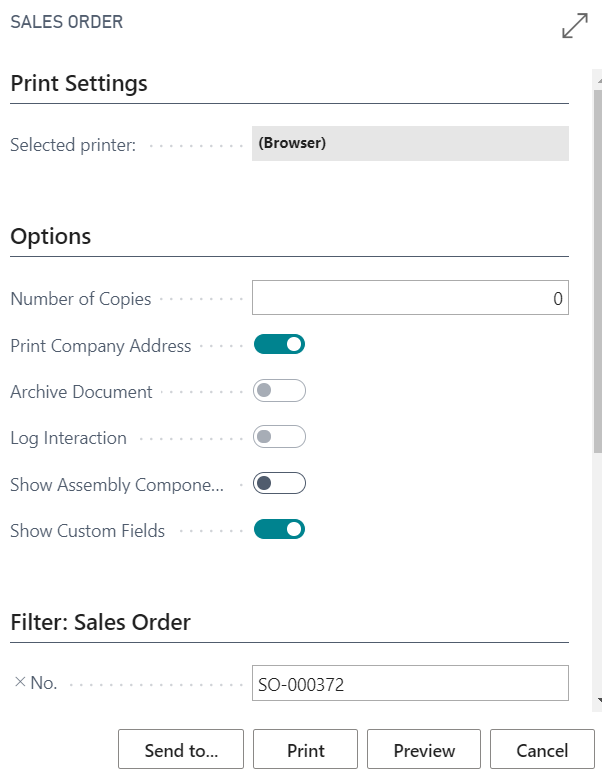The image size is (602, 778).
Task: Cancel the Sales Order dialog
Action: (542, 750)
